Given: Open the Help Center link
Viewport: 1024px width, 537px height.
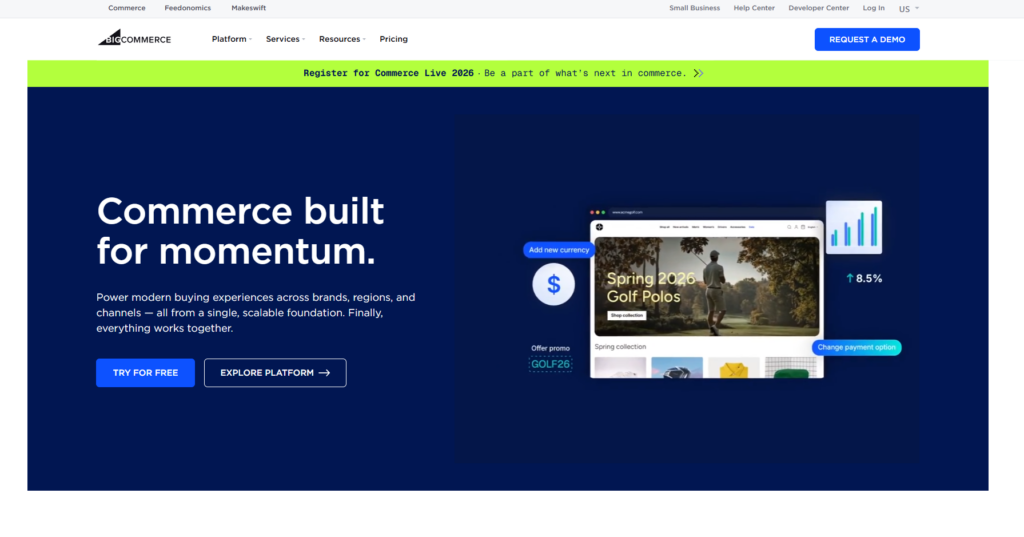Looking at the screenshot, I should pos(754,8).
